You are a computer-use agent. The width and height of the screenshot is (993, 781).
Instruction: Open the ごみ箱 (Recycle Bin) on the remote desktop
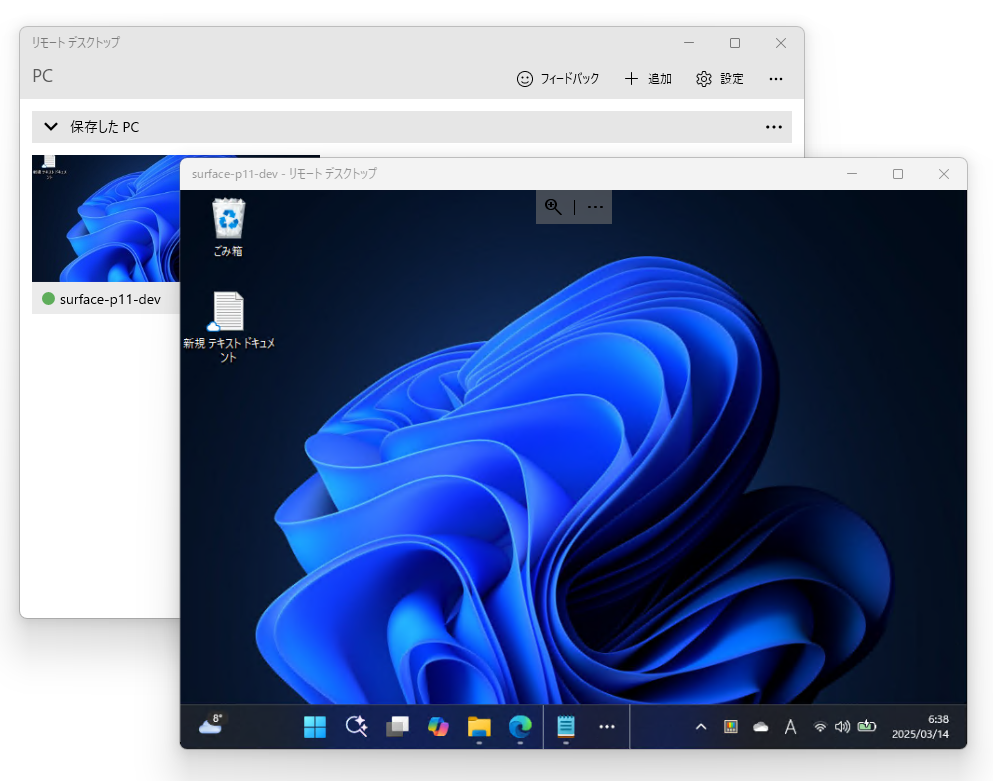[227, 218]
